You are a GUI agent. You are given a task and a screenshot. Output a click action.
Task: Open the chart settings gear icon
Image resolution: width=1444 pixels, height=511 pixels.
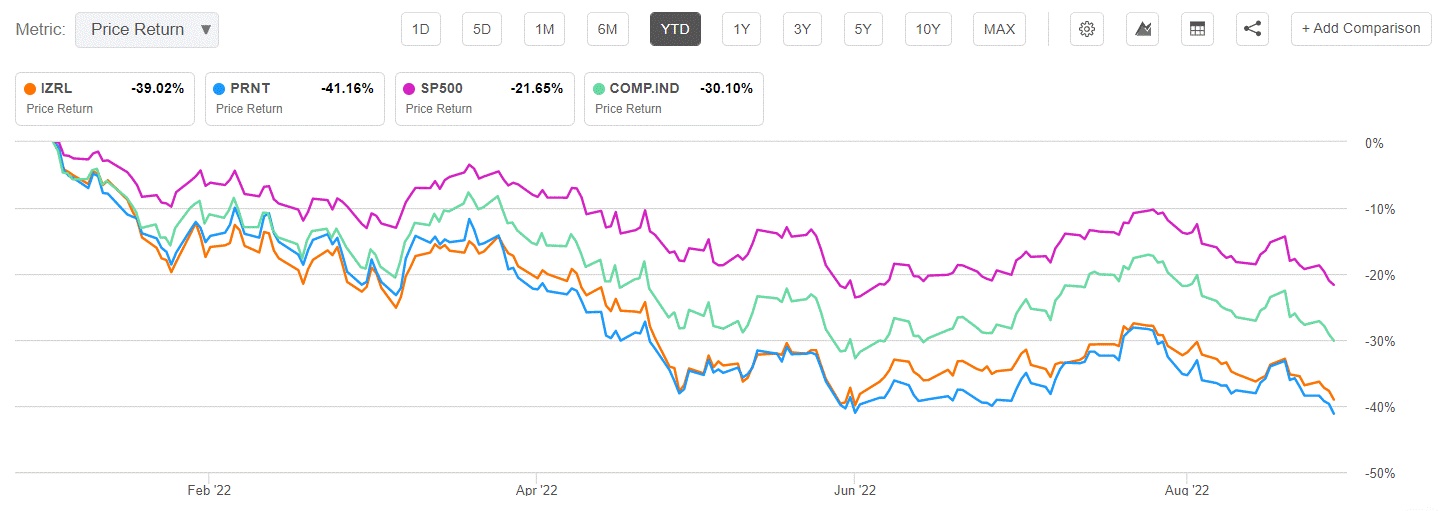click(x=1086, y=29)
